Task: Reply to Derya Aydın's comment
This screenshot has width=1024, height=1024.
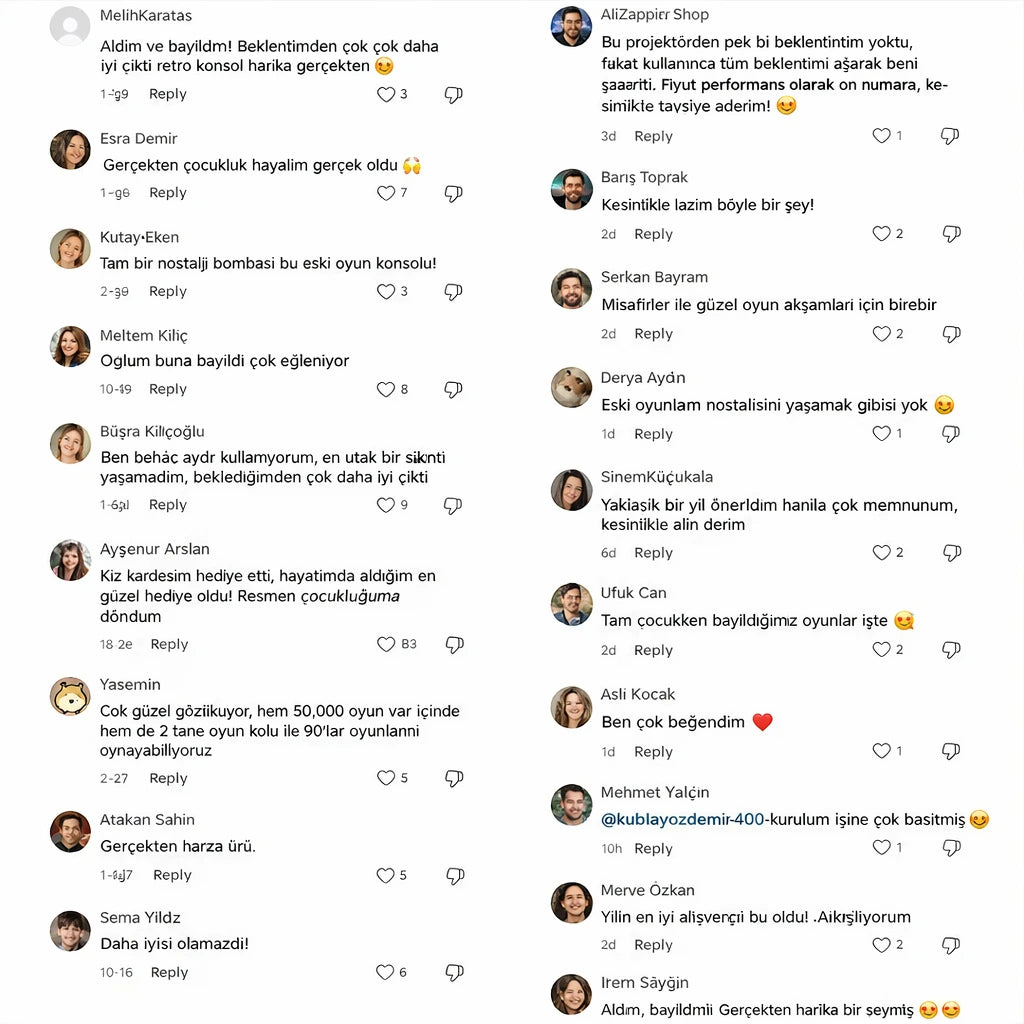Action: point(653,434)
